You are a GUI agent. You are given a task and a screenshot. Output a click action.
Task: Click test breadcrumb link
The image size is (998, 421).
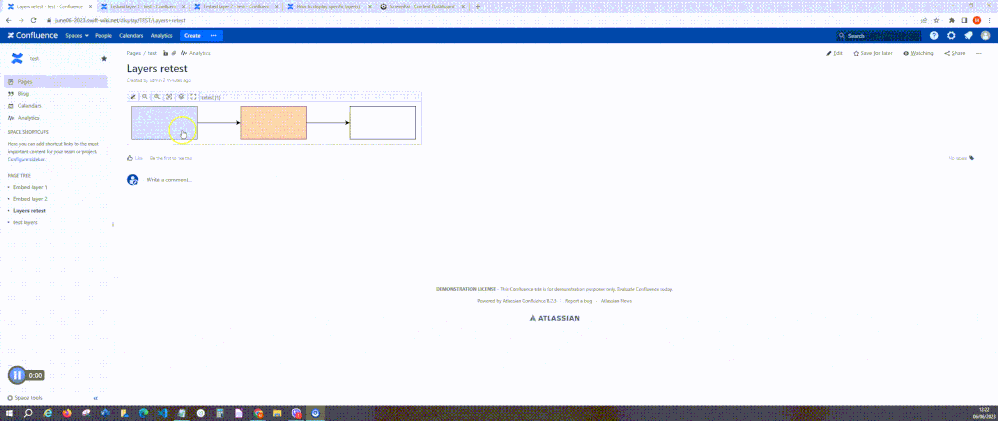tap(152, 54)
